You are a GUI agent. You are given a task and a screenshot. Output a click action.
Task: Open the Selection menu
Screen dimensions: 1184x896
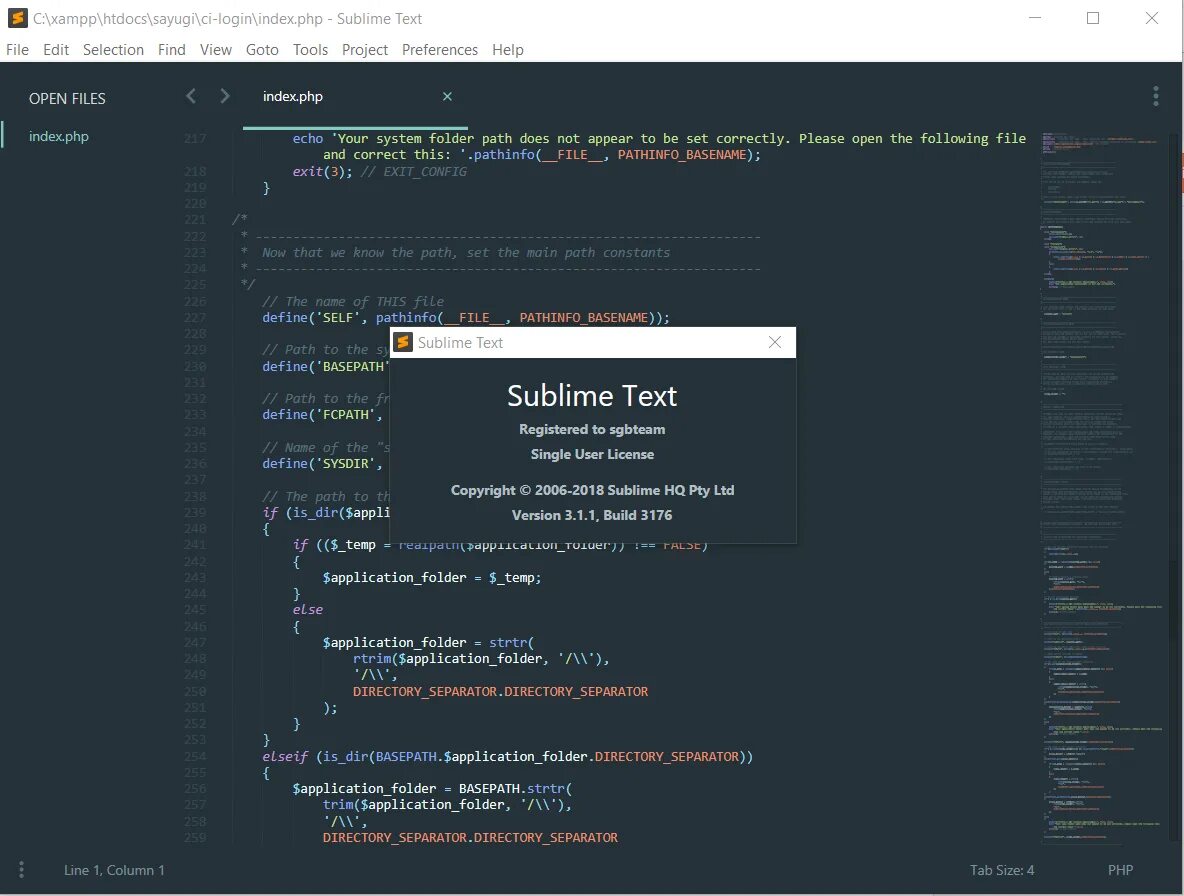(113, 50)
